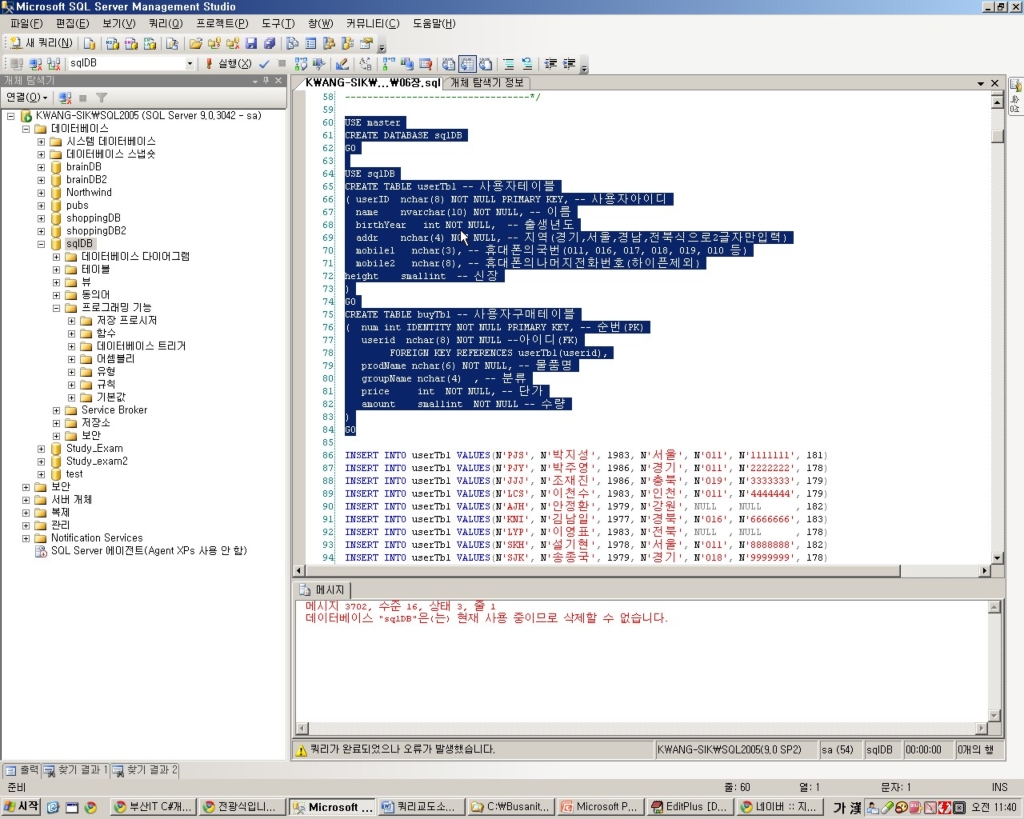Select the 메시지 results tab
Screen dimensions: 1024x819
(323, 590)
